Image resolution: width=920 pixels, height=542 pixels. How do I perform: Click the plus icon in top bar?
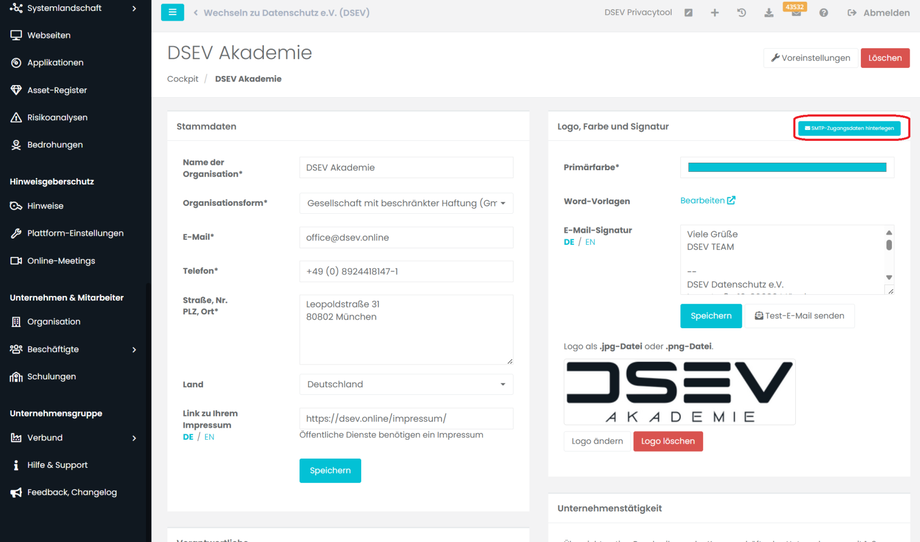(714, 13)
